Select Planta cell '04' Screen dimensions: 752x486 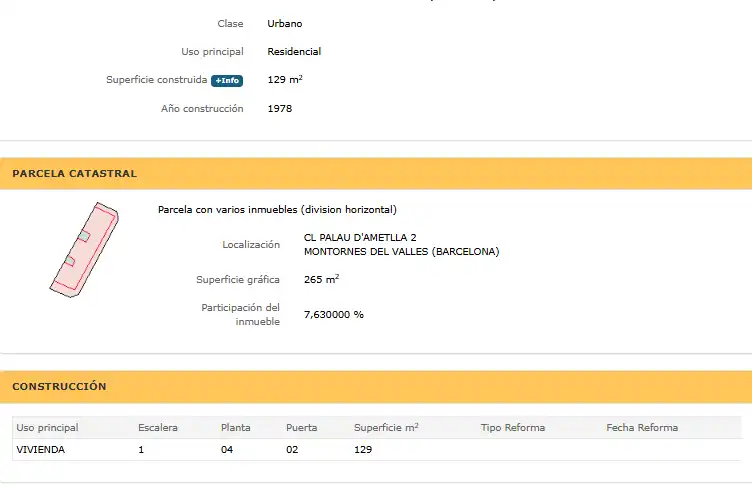(227, 450)
